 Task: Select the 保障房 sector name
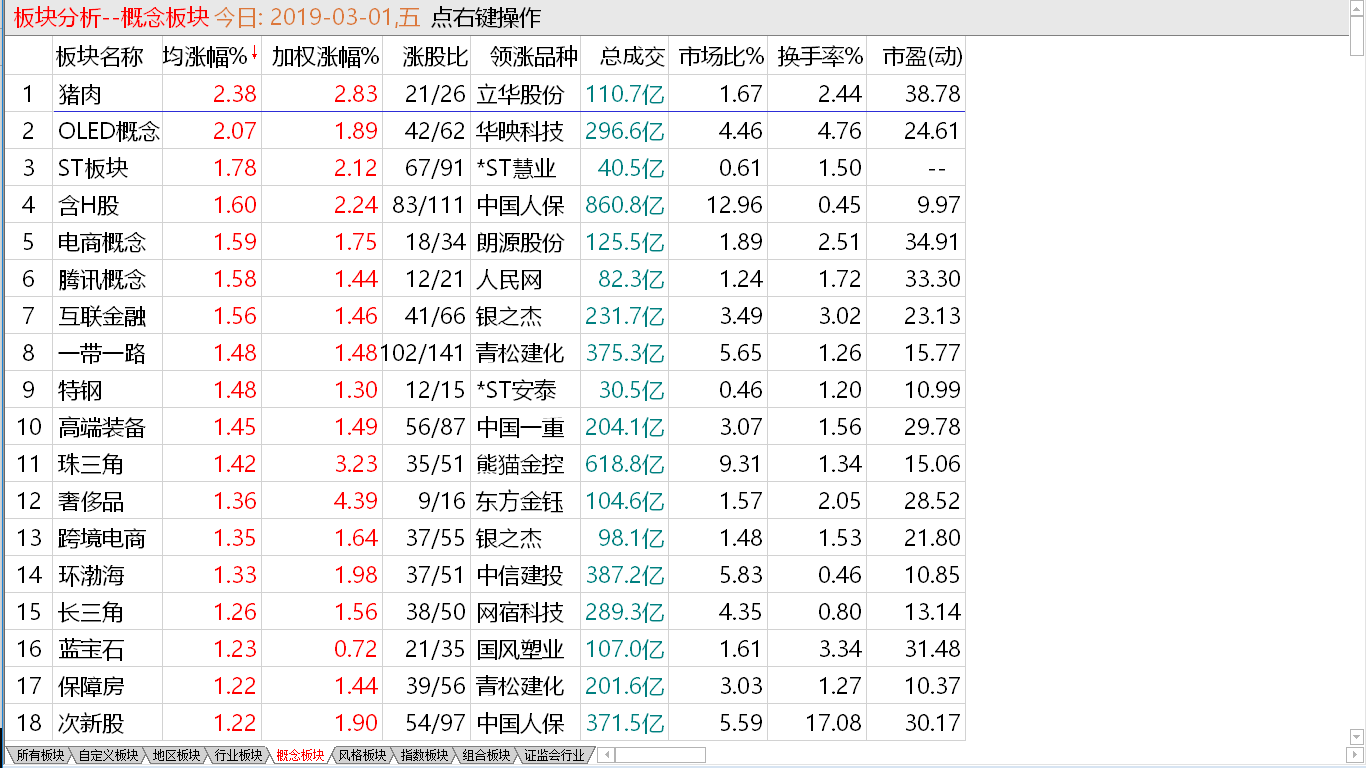pos(91,686)
